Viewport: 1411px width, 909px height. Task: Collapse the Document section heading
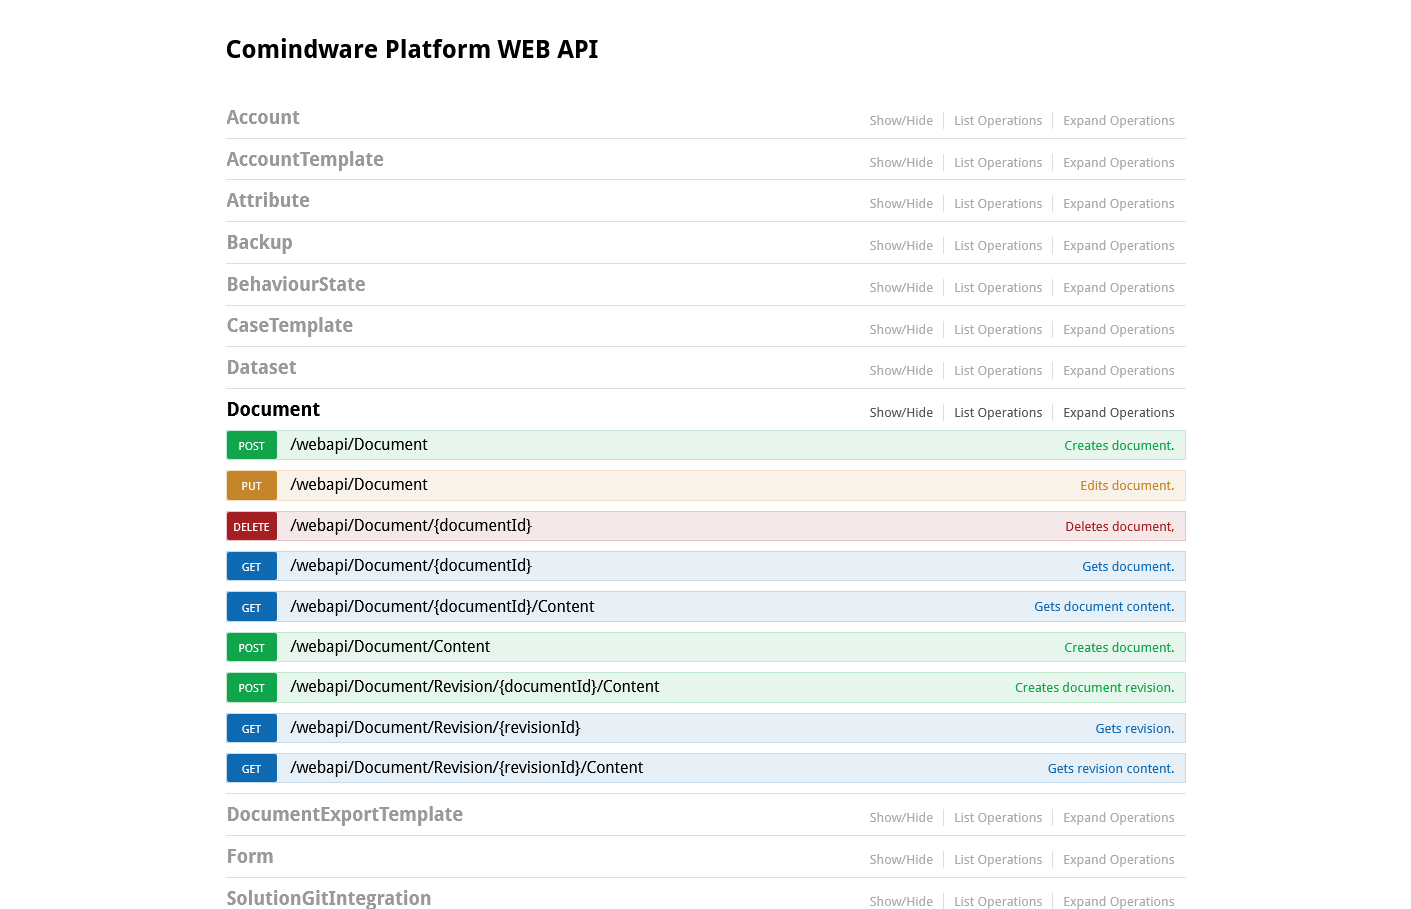click(x=273, y=410)
